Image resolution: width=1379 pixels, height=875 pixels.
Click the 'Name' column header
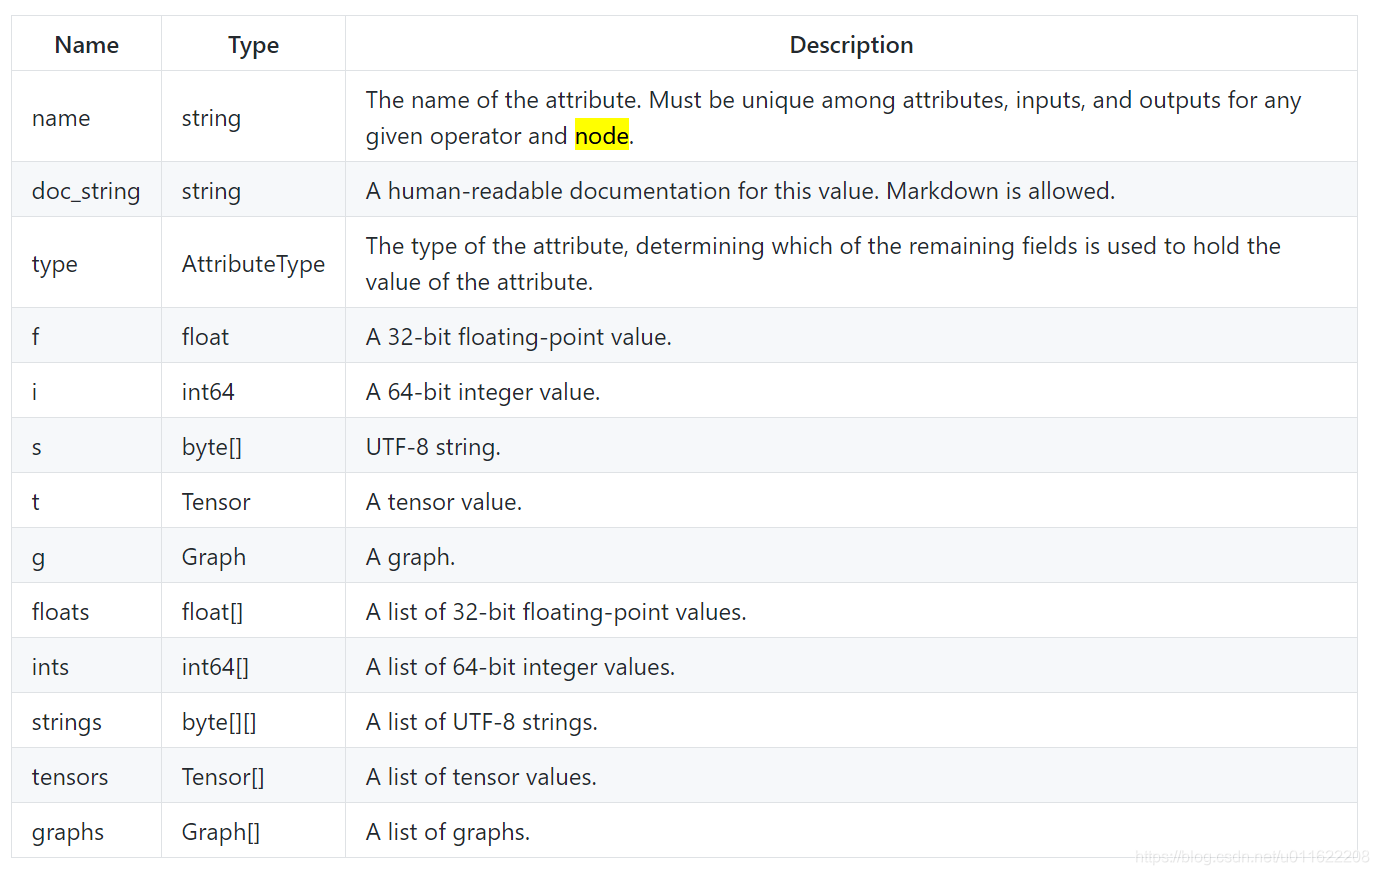pyautogui.click(x=87, y=45)
